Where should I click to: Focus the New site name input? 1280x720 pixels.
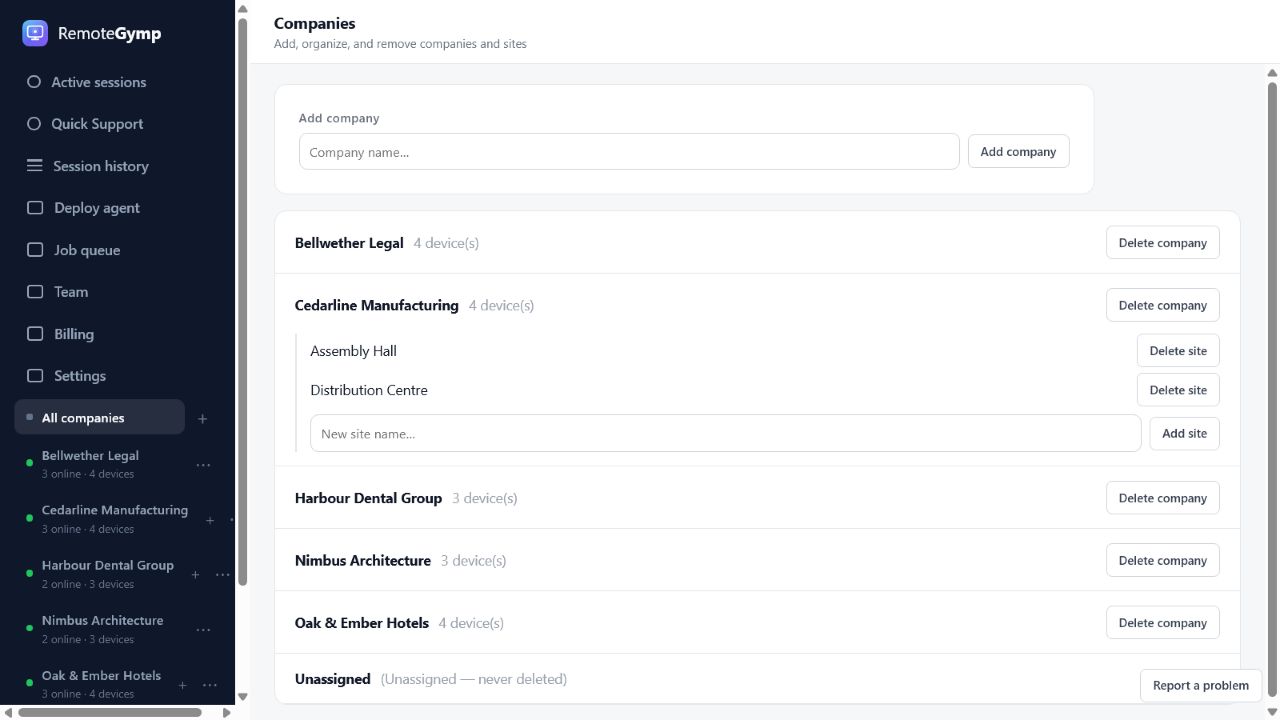pos(725,433)
